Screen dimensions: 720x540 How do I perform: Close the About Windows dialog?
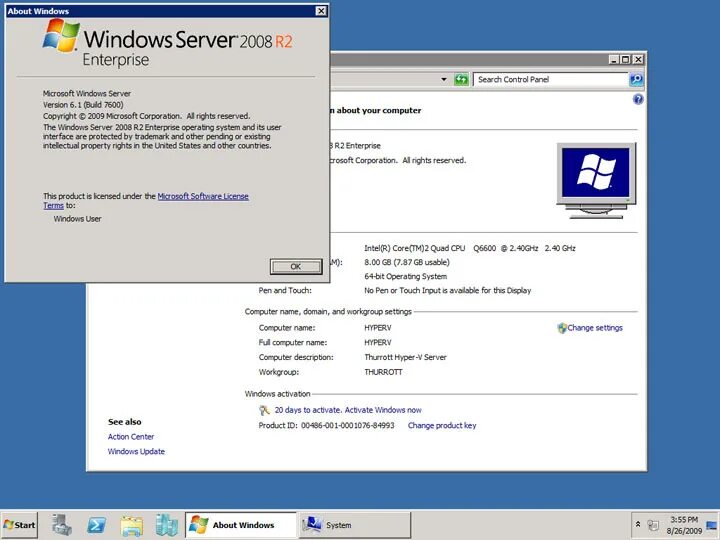[321, 11]
